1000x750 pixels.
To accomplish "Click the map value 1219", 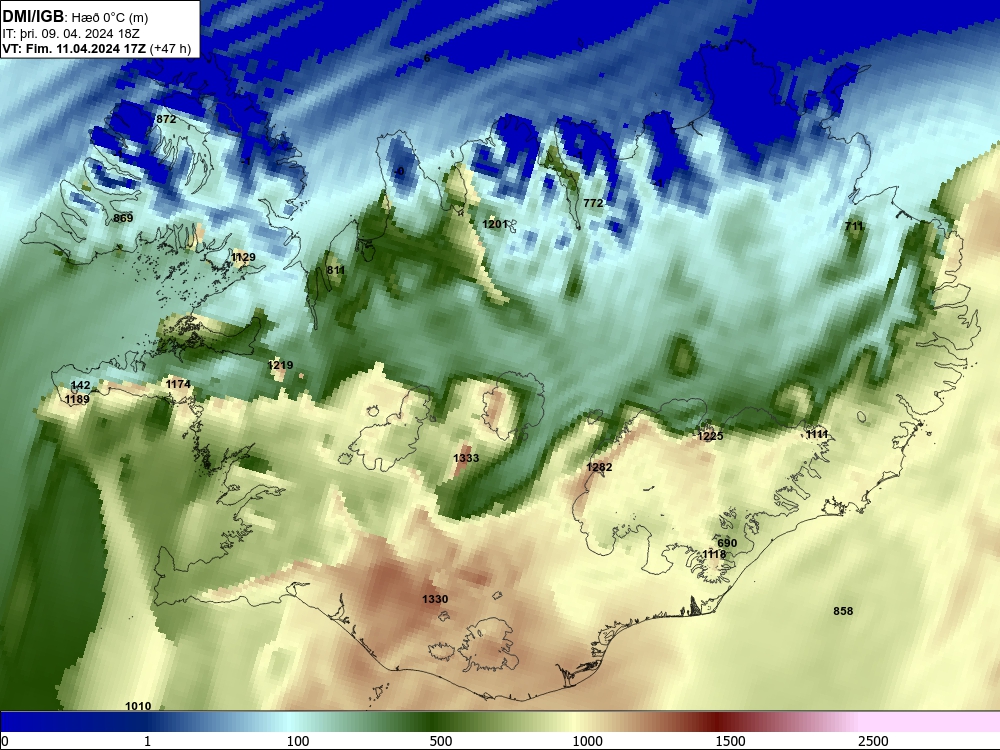I will [281, 365].
